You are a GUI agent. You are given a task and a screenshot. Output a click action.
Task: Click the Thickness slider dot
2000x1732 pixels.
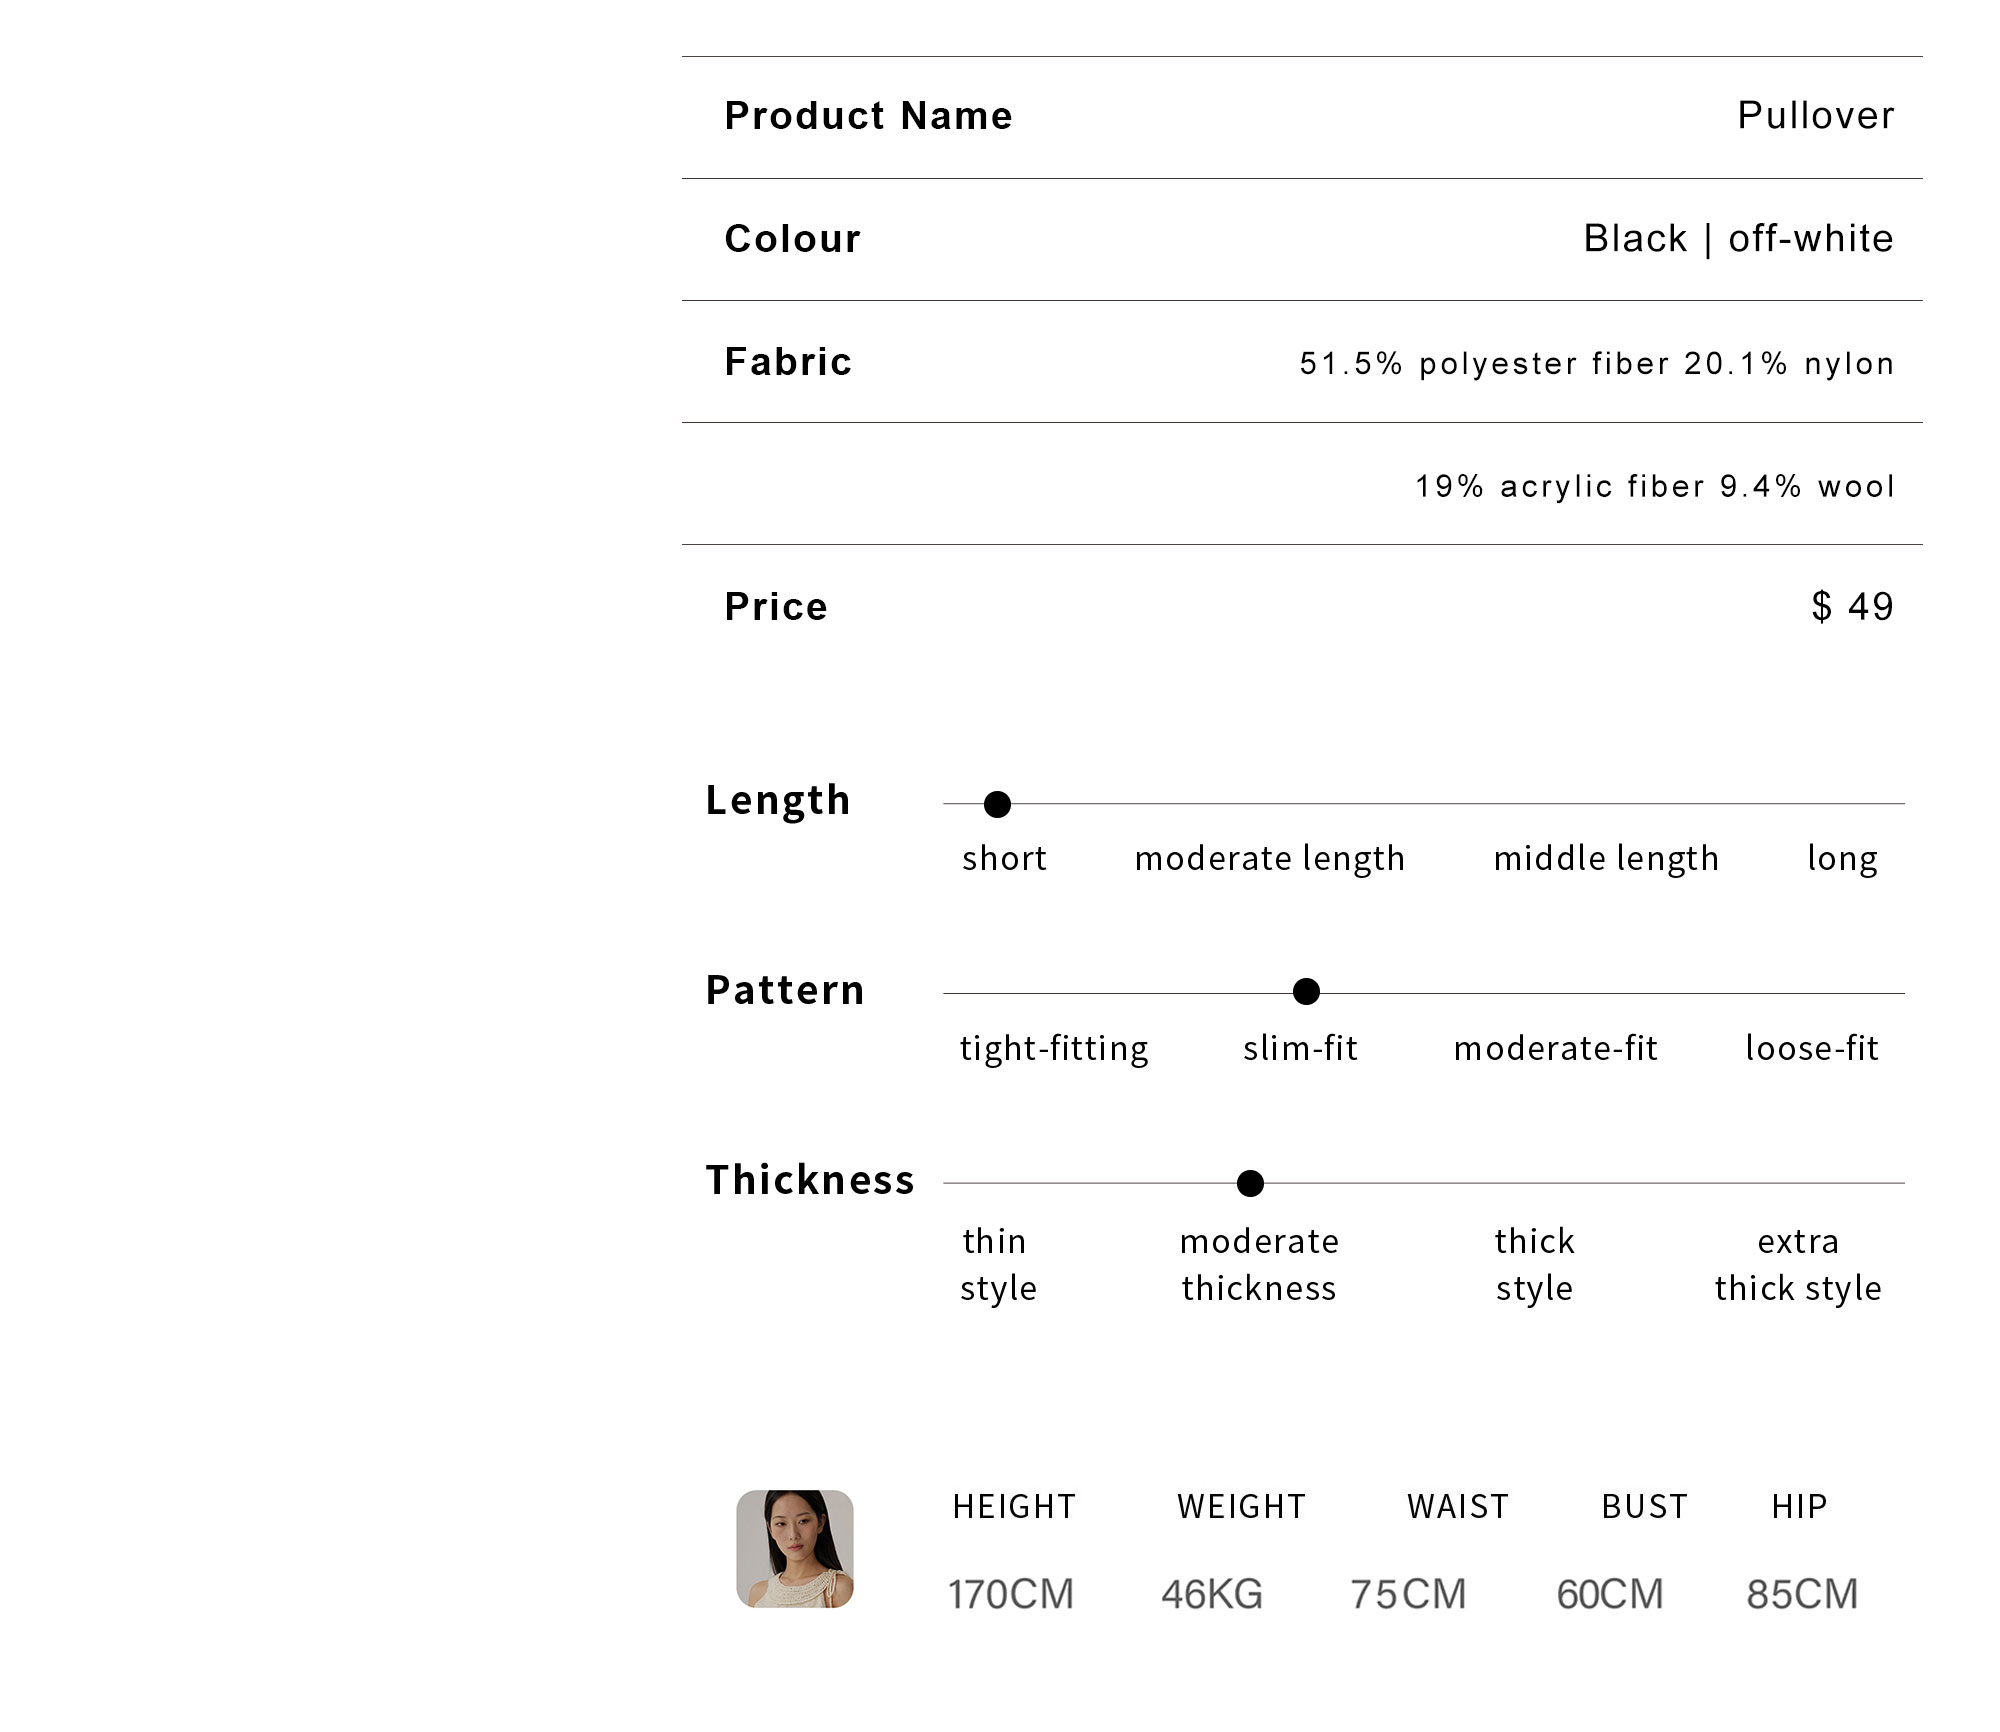pyautogui.click(x=1250, y=1183)
